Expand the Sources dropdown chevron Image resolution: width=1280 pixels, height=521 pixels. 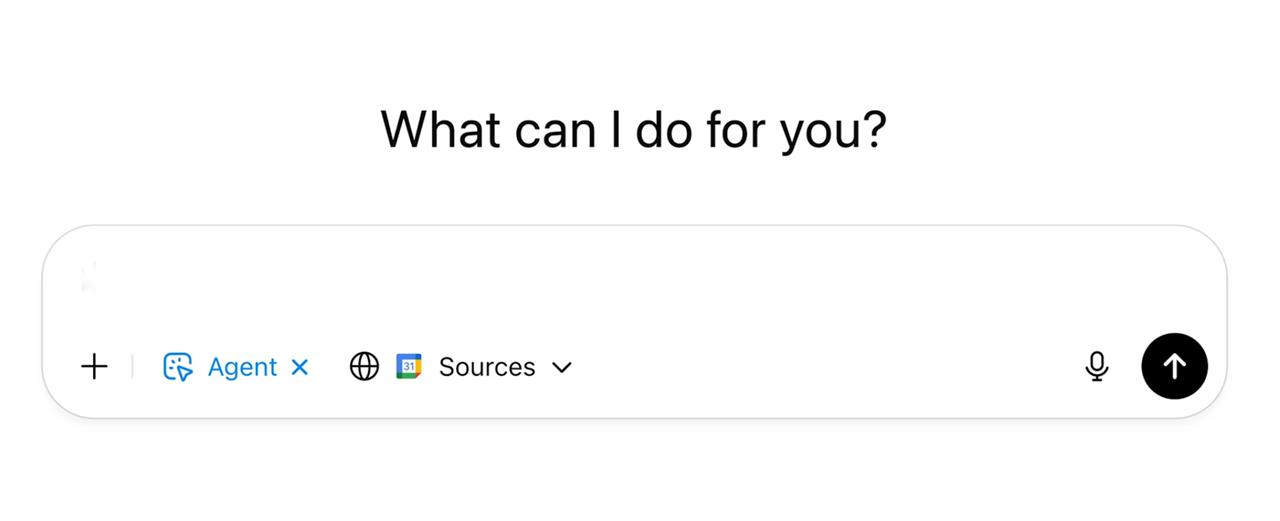point(562,367)
